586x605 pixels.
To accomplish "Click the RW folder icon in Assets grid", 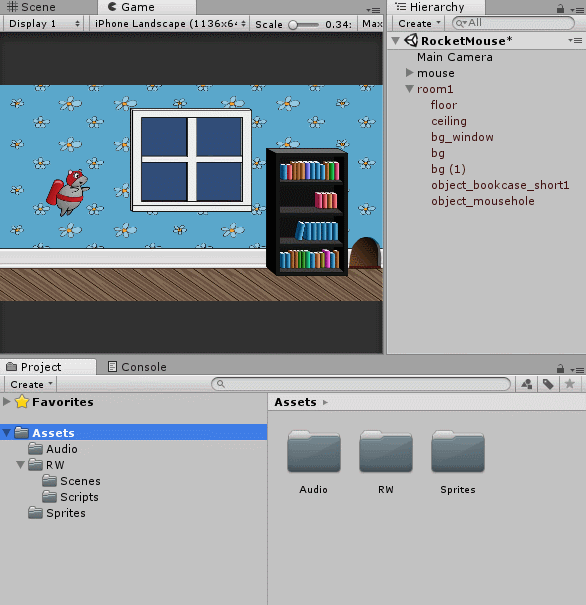I will pos(386,451).
